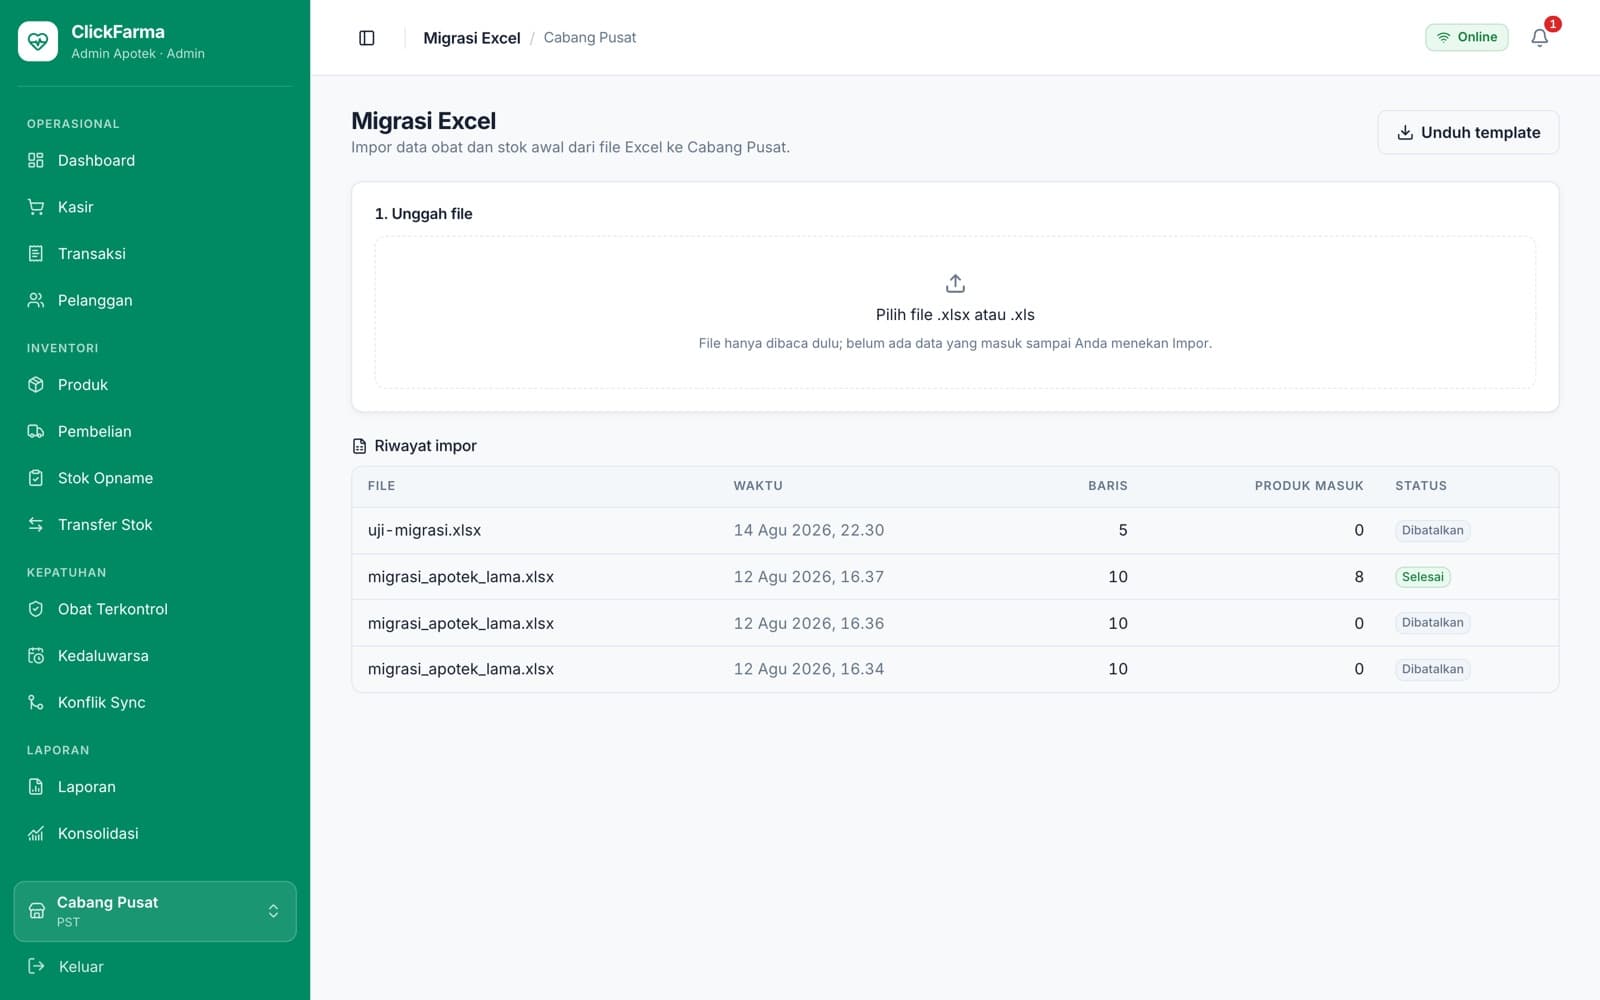Click Unduh template button
Viewport: 1600px width, 1000px height.
pos(1468,132)
